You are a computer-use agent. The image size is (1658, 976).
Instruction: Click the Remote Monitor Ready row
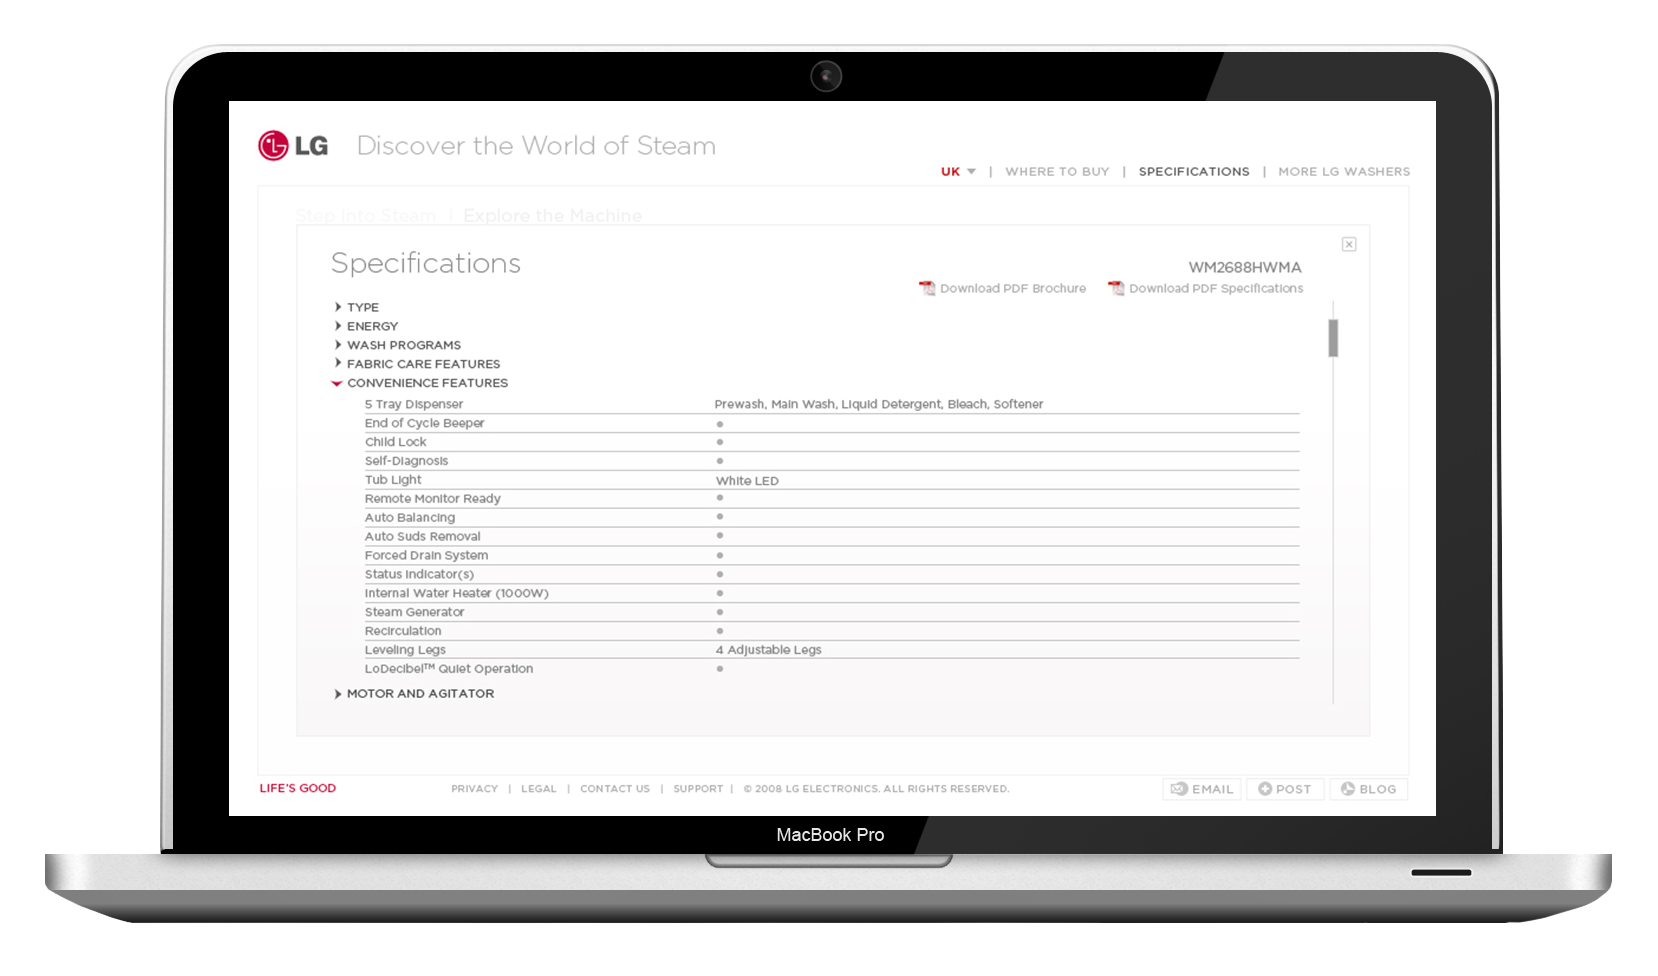pos(831,499)
